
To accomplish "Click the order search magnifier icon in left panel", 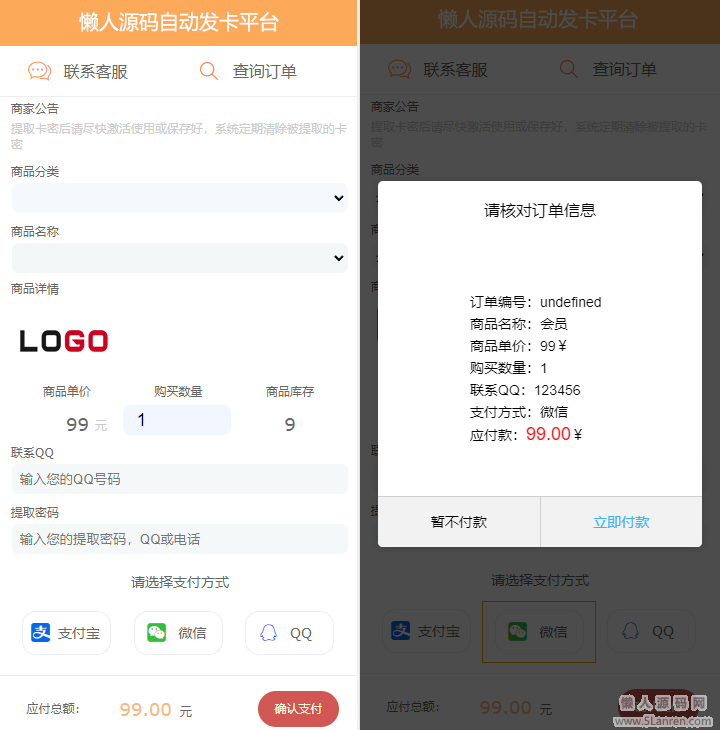I will pyautogui.click(x=209, y=71).
